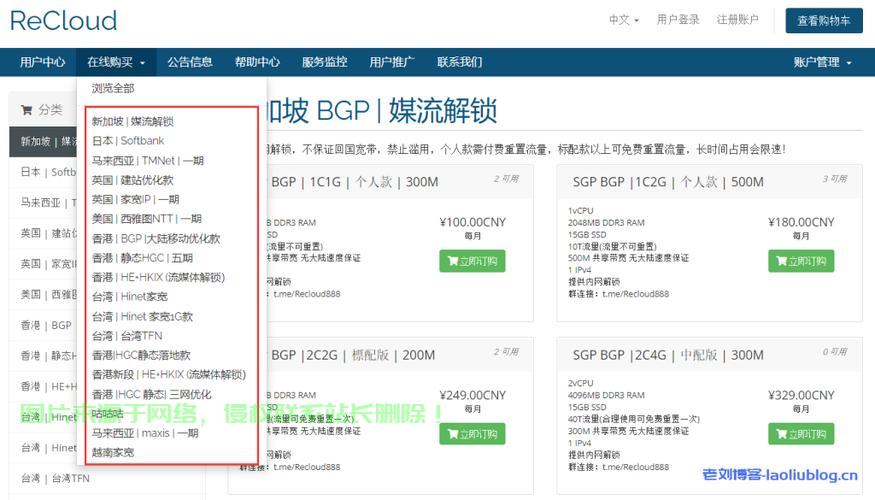Select 台湾 | Hinet家宽 menu entry
The height and width of the screenshot is (500, 875).
point(130,297)
